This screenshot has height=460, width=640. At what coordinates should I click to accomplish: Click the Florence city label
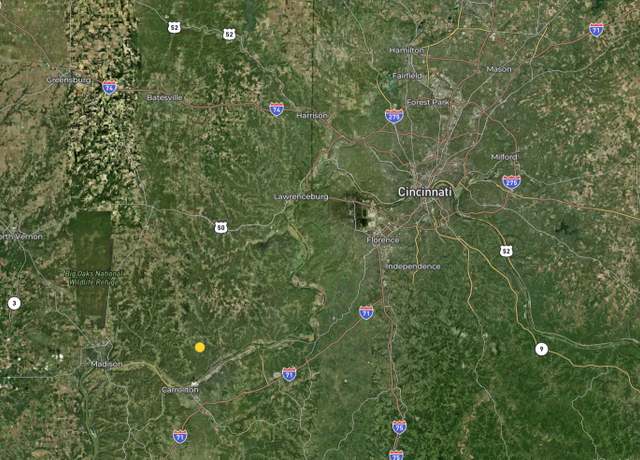(x=383, y=240)
